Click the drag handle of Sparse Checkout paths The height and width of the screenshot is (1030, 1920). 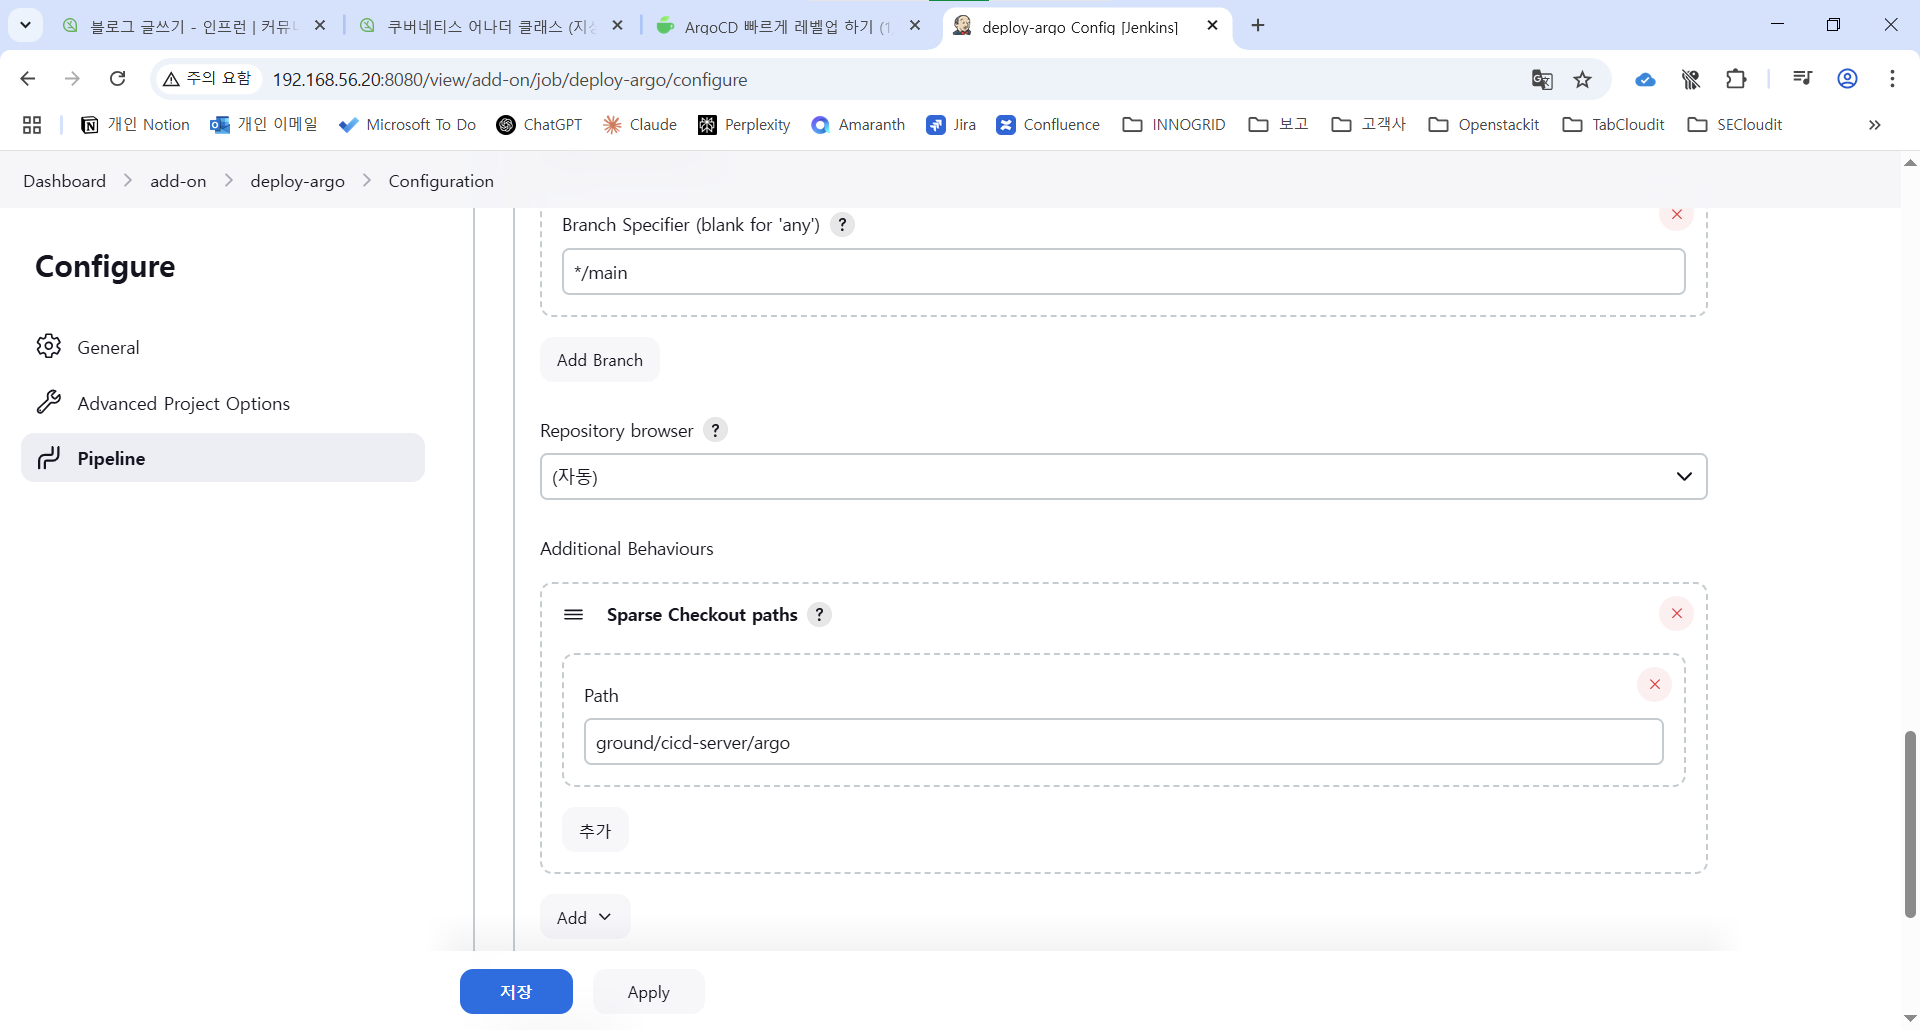(x=574, y=615)
